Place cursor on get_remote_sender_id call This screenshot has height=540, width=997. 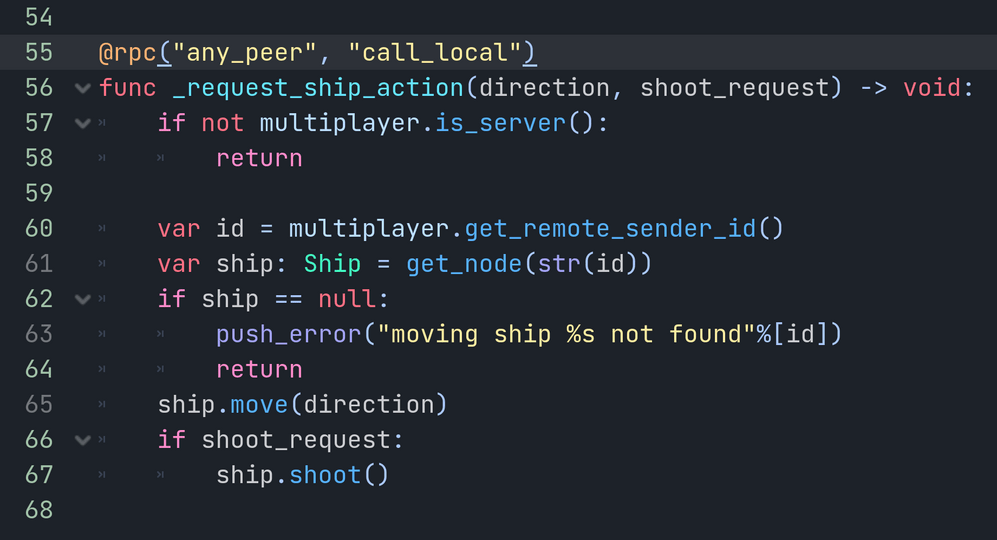610,229
